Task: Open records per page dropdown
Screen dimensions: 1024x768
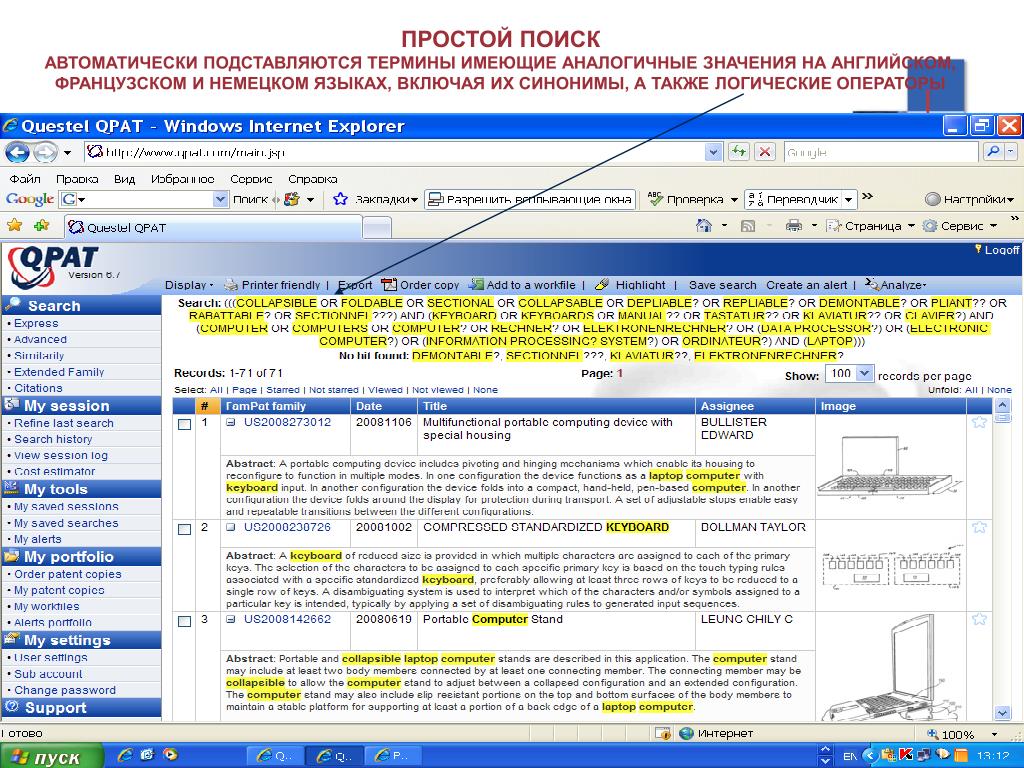Action: (x=864, y=374)
